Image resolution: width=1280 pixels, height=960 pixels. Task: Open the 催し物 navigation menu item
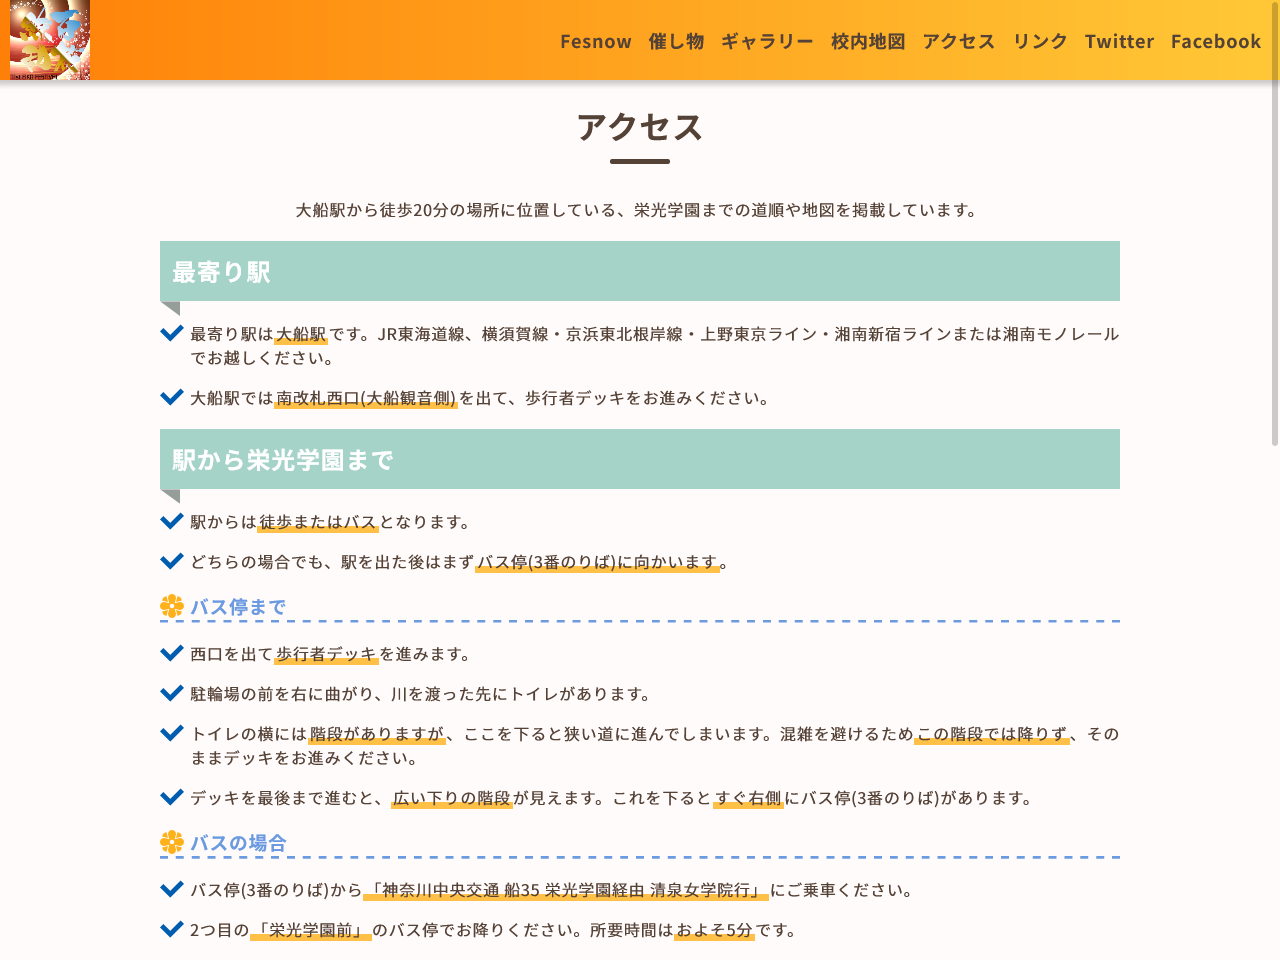[x=676, y=41]
